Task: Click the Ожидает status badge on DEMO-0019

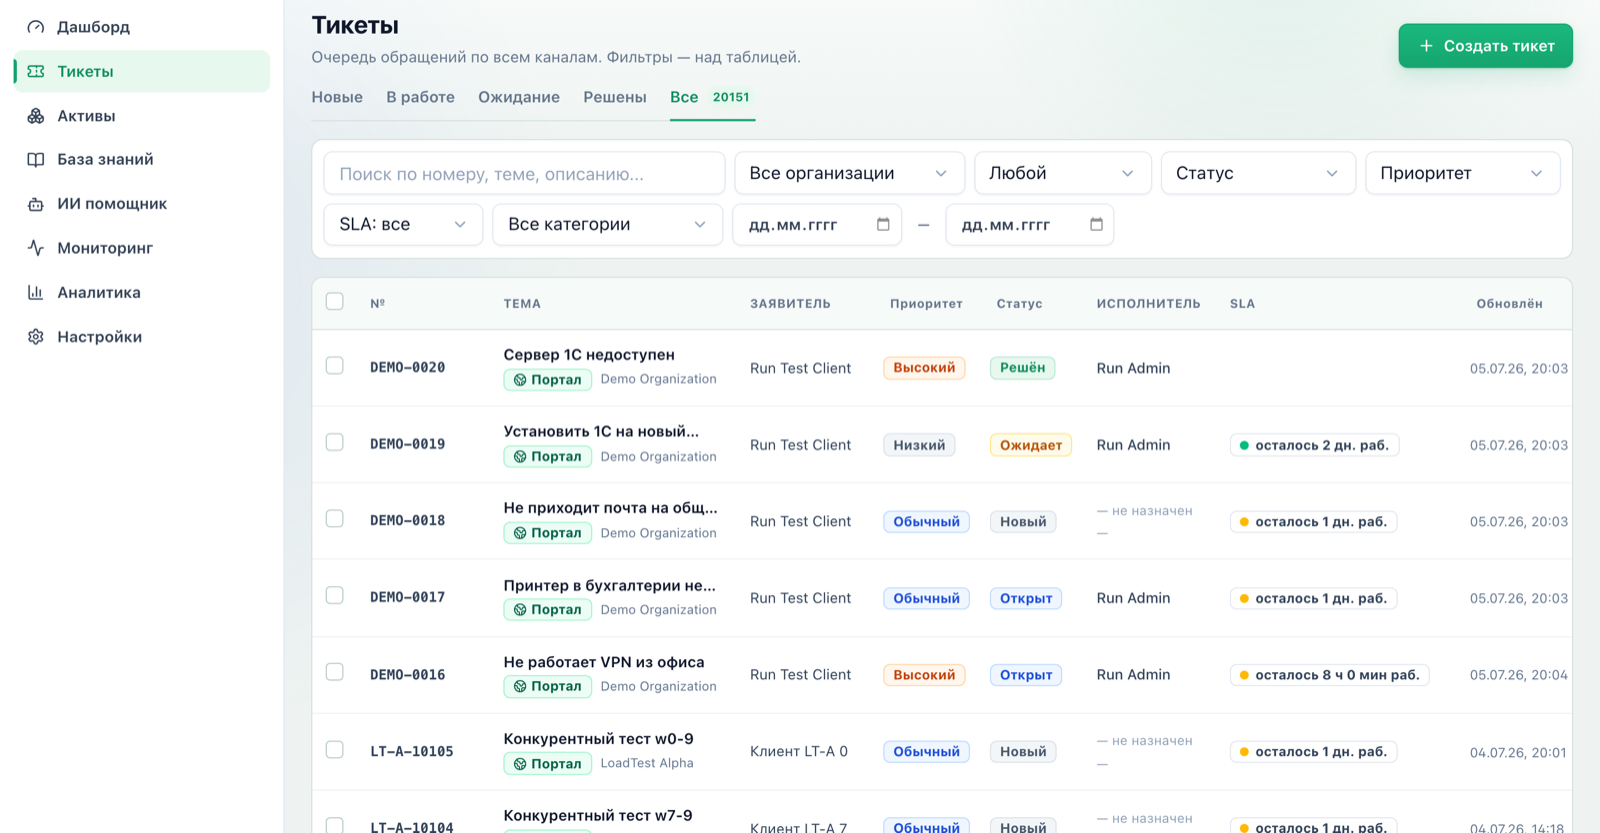Action: [1030, 445]
